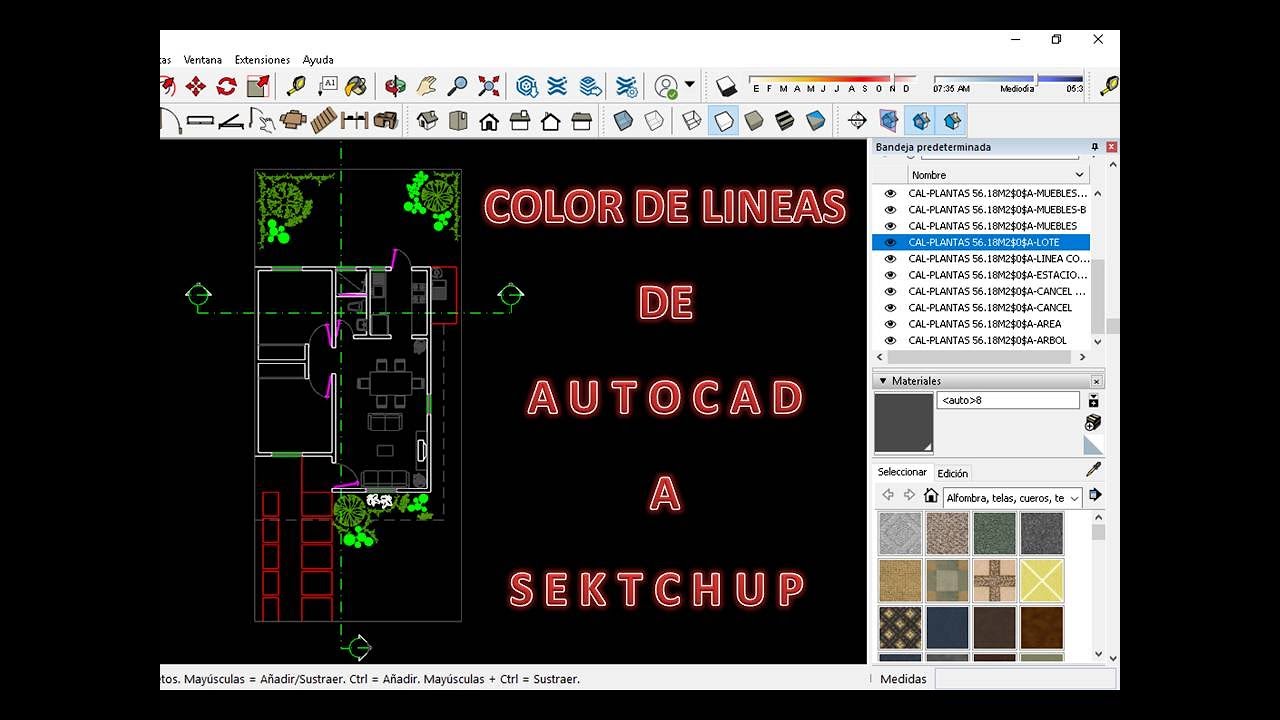Click the user account sign-in icon
The height and width of the screenshot is (720, 1280).
666,86
